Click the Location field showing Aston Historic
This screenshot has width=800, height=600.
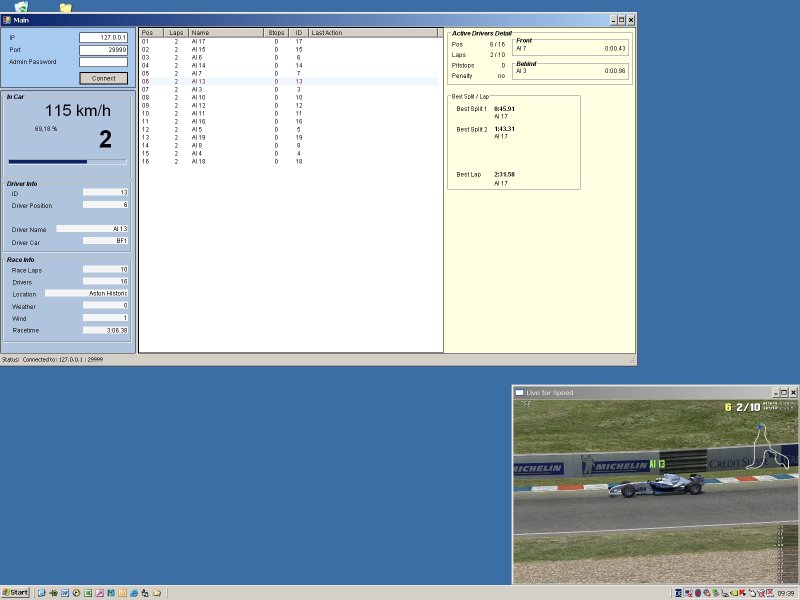click(x=86, y=293)
